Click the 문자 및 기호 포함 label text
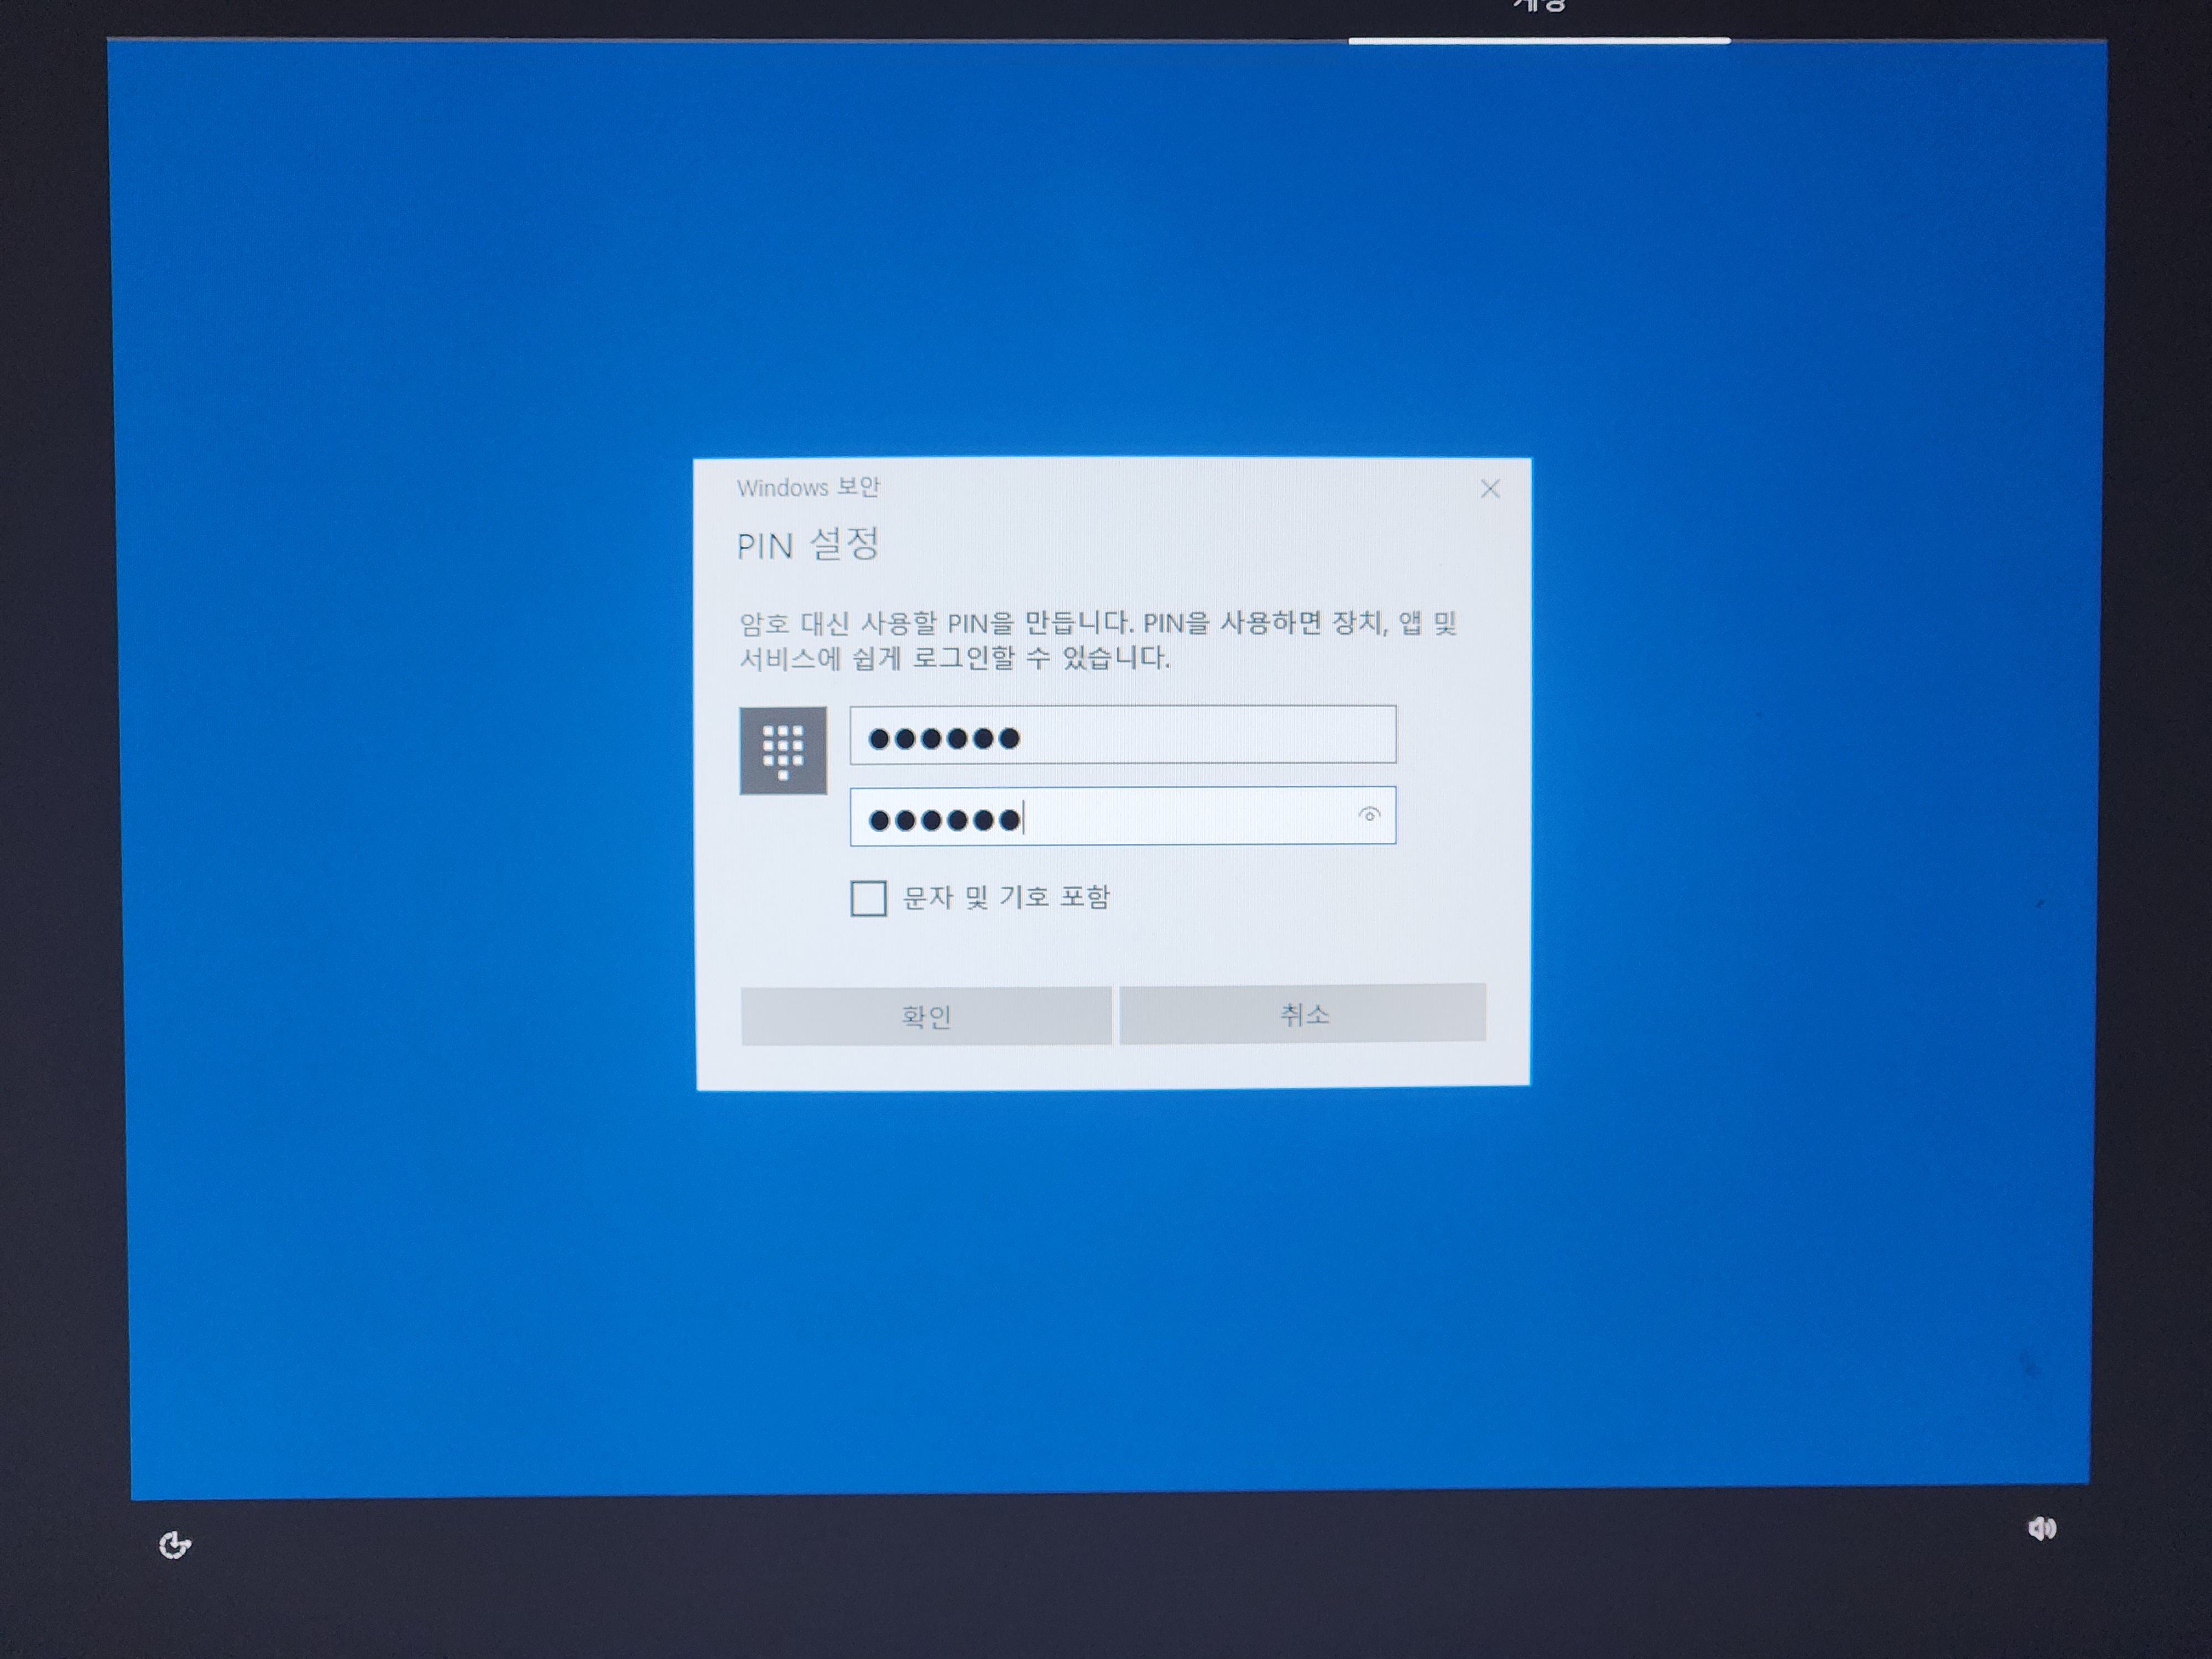2212x1659 pixels. tap(1006, 897)
